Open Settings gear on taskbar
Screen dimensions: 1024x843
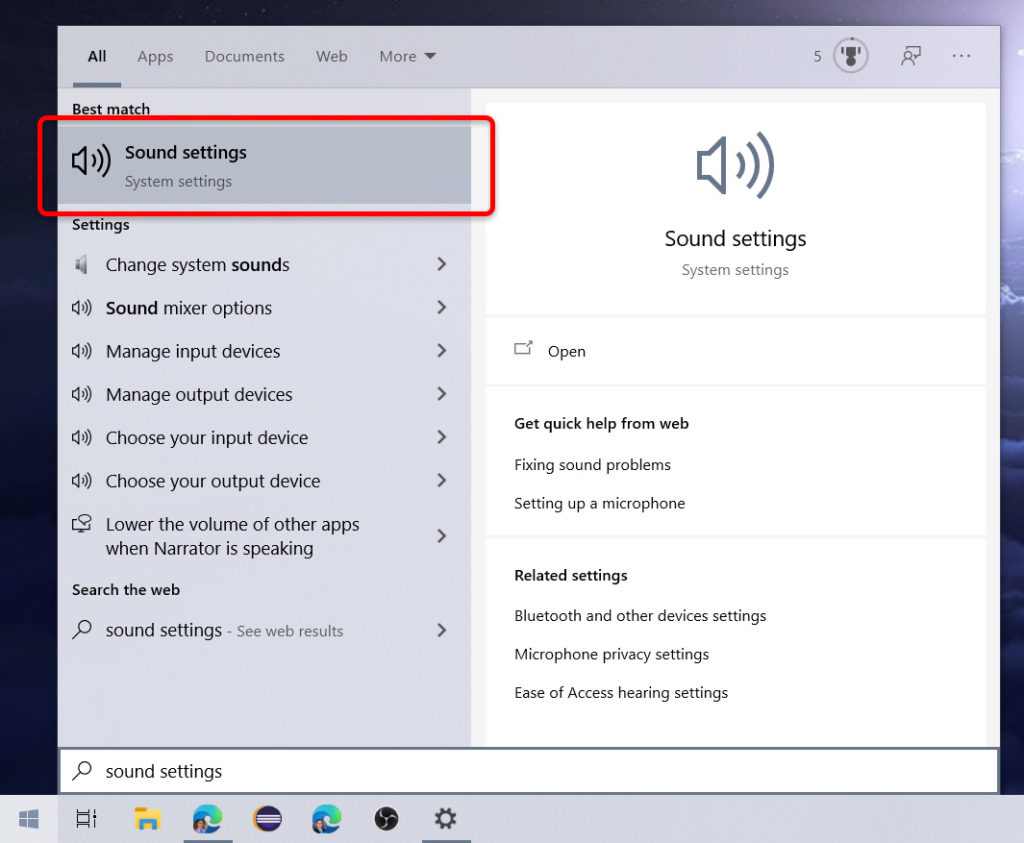click(446, 819)
